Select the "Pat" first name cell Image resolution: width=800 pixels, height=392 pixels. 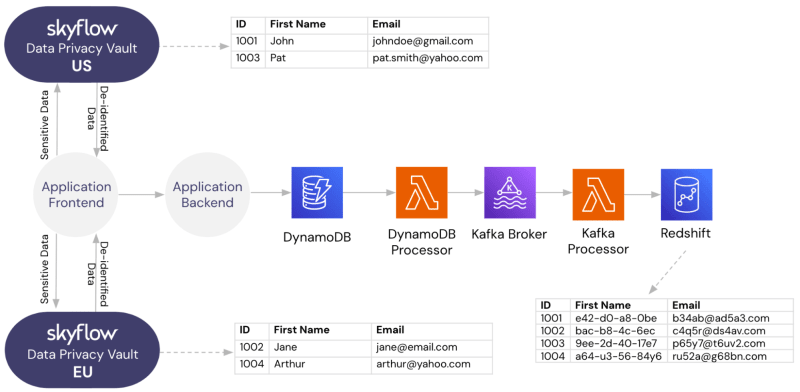click(x=316, y=58)
